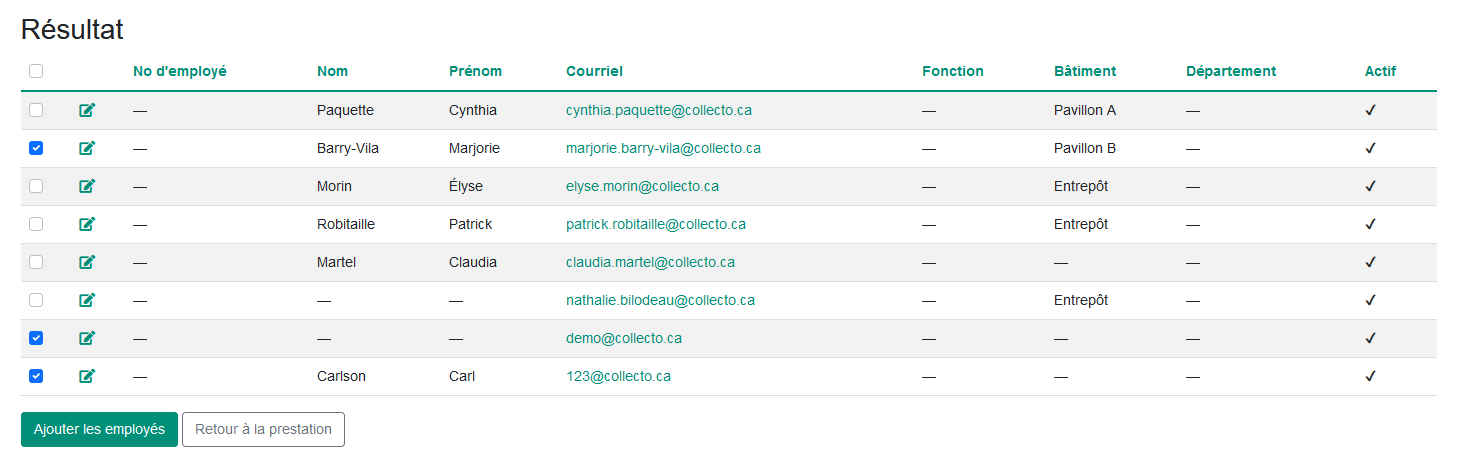Click the Ajouter les employés button
This screenshot has width=1461, height=463.
[x=99, y=429]
